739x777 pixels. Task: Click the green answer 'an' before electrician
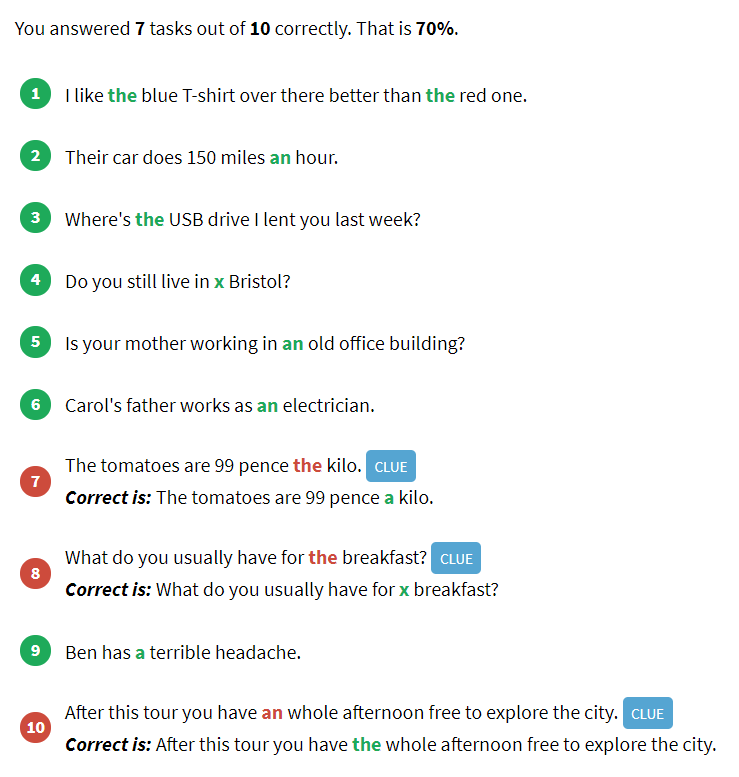click(267, 405)
